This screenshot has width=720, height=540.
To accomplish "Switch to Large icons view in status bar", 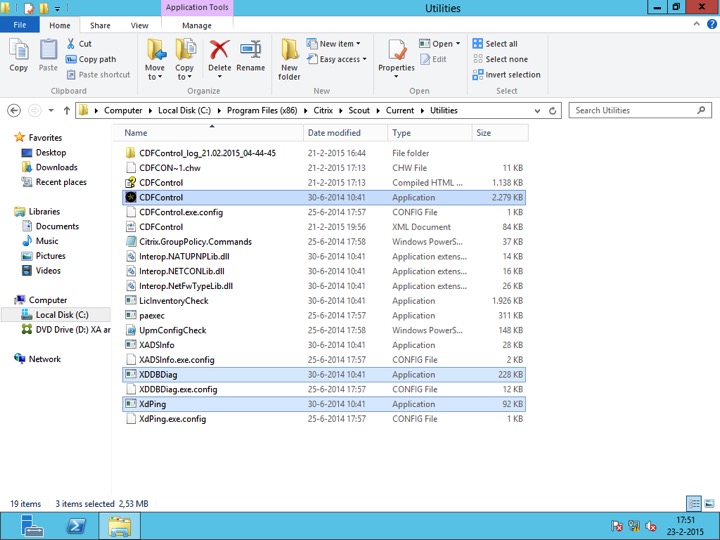I will click(x=709, y=504).
